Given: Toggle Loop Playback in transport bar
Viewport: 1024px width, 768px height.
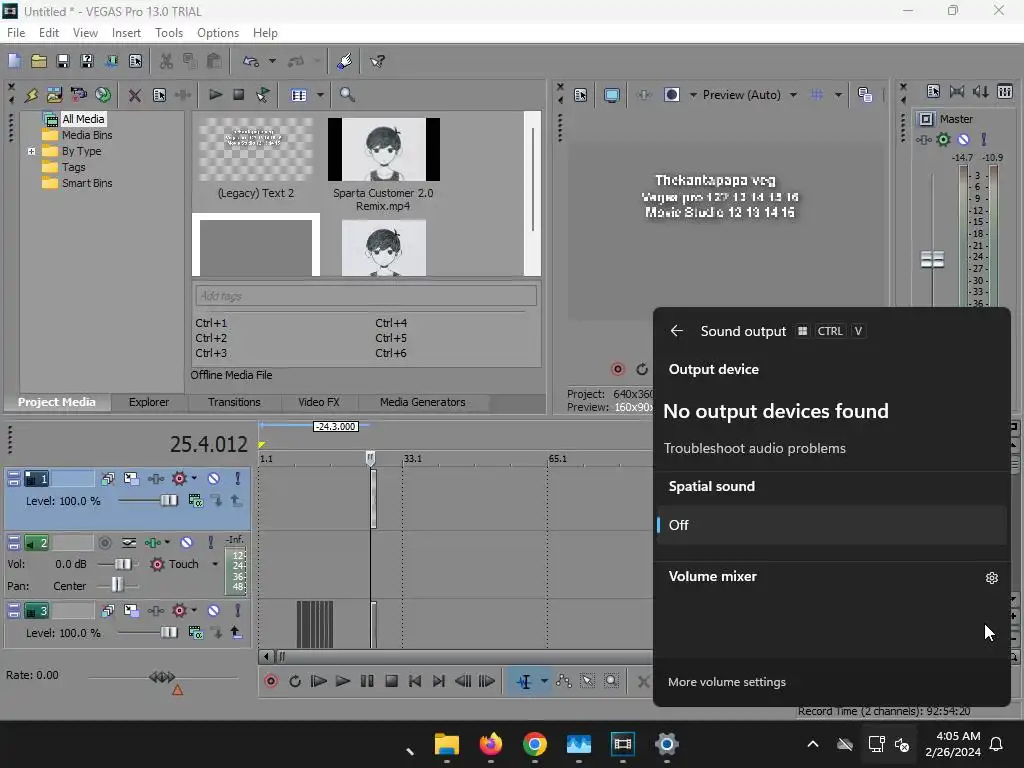Looking at the screenshot, I should point(295,681).
